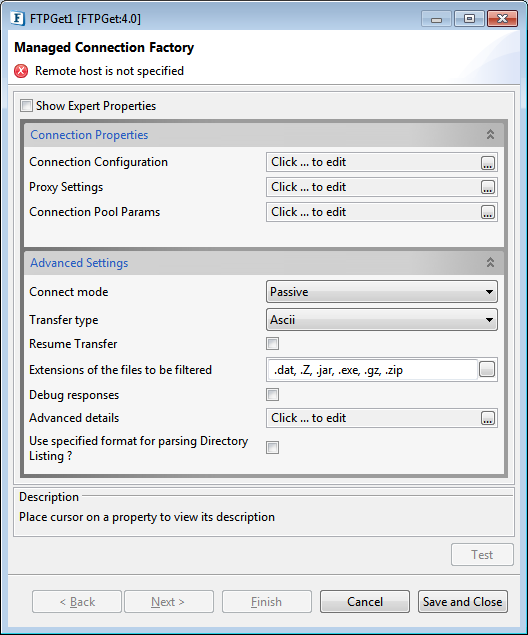
Task: Click the Cancel button
Action: [365, 602]
